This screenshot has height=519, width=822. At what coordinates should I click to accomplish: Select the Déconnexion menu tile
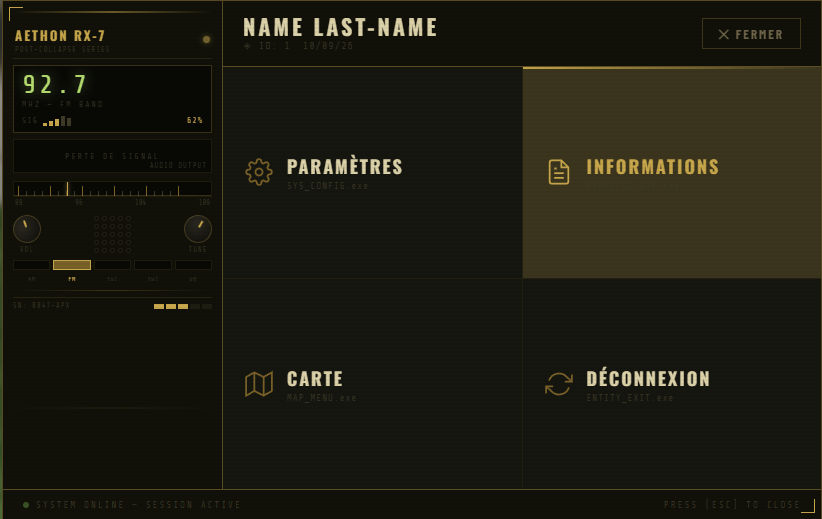tap(672, 384)
